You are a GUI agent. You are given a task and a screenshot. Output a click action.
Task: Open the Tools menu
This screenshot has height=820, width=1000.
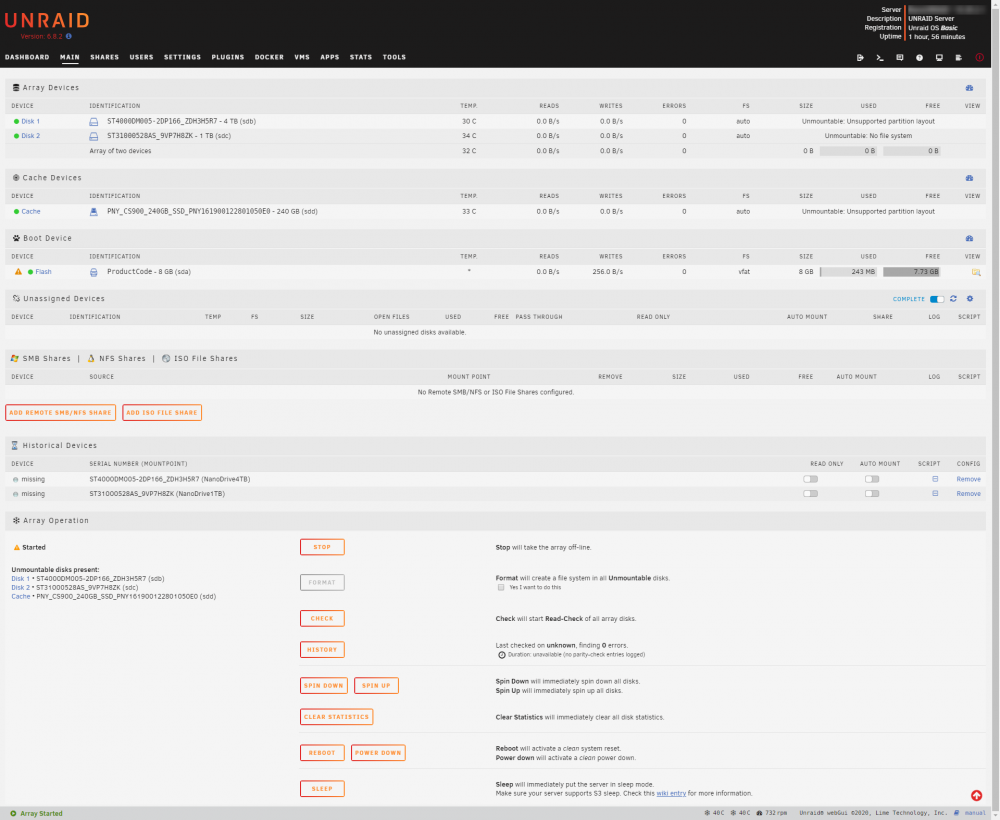(394, 57)
